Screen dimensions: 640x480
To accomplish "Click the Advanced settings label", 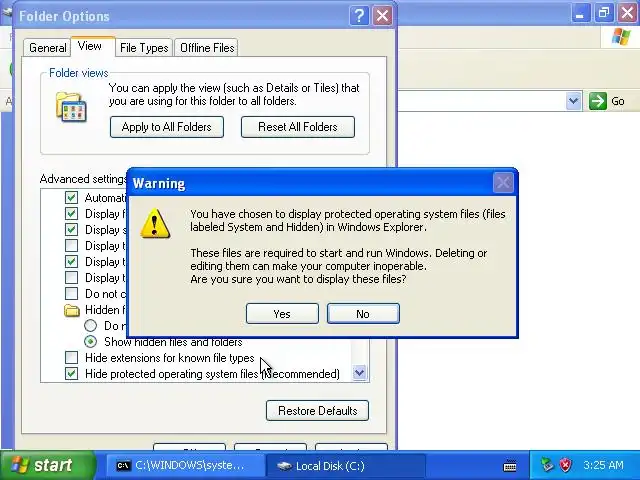I will coord(83,179).
